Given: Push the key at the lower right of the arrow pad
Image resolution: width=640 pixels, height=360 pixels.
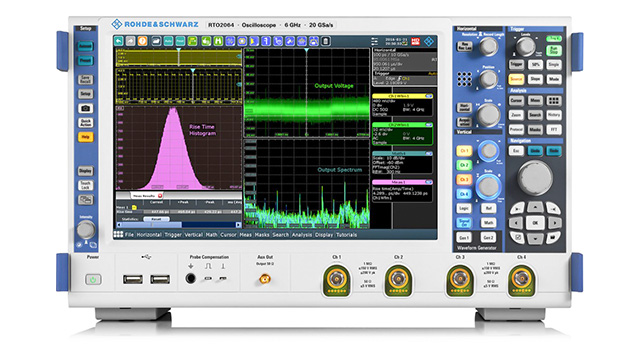Looking at the screenshot, I should pos(553,237).
